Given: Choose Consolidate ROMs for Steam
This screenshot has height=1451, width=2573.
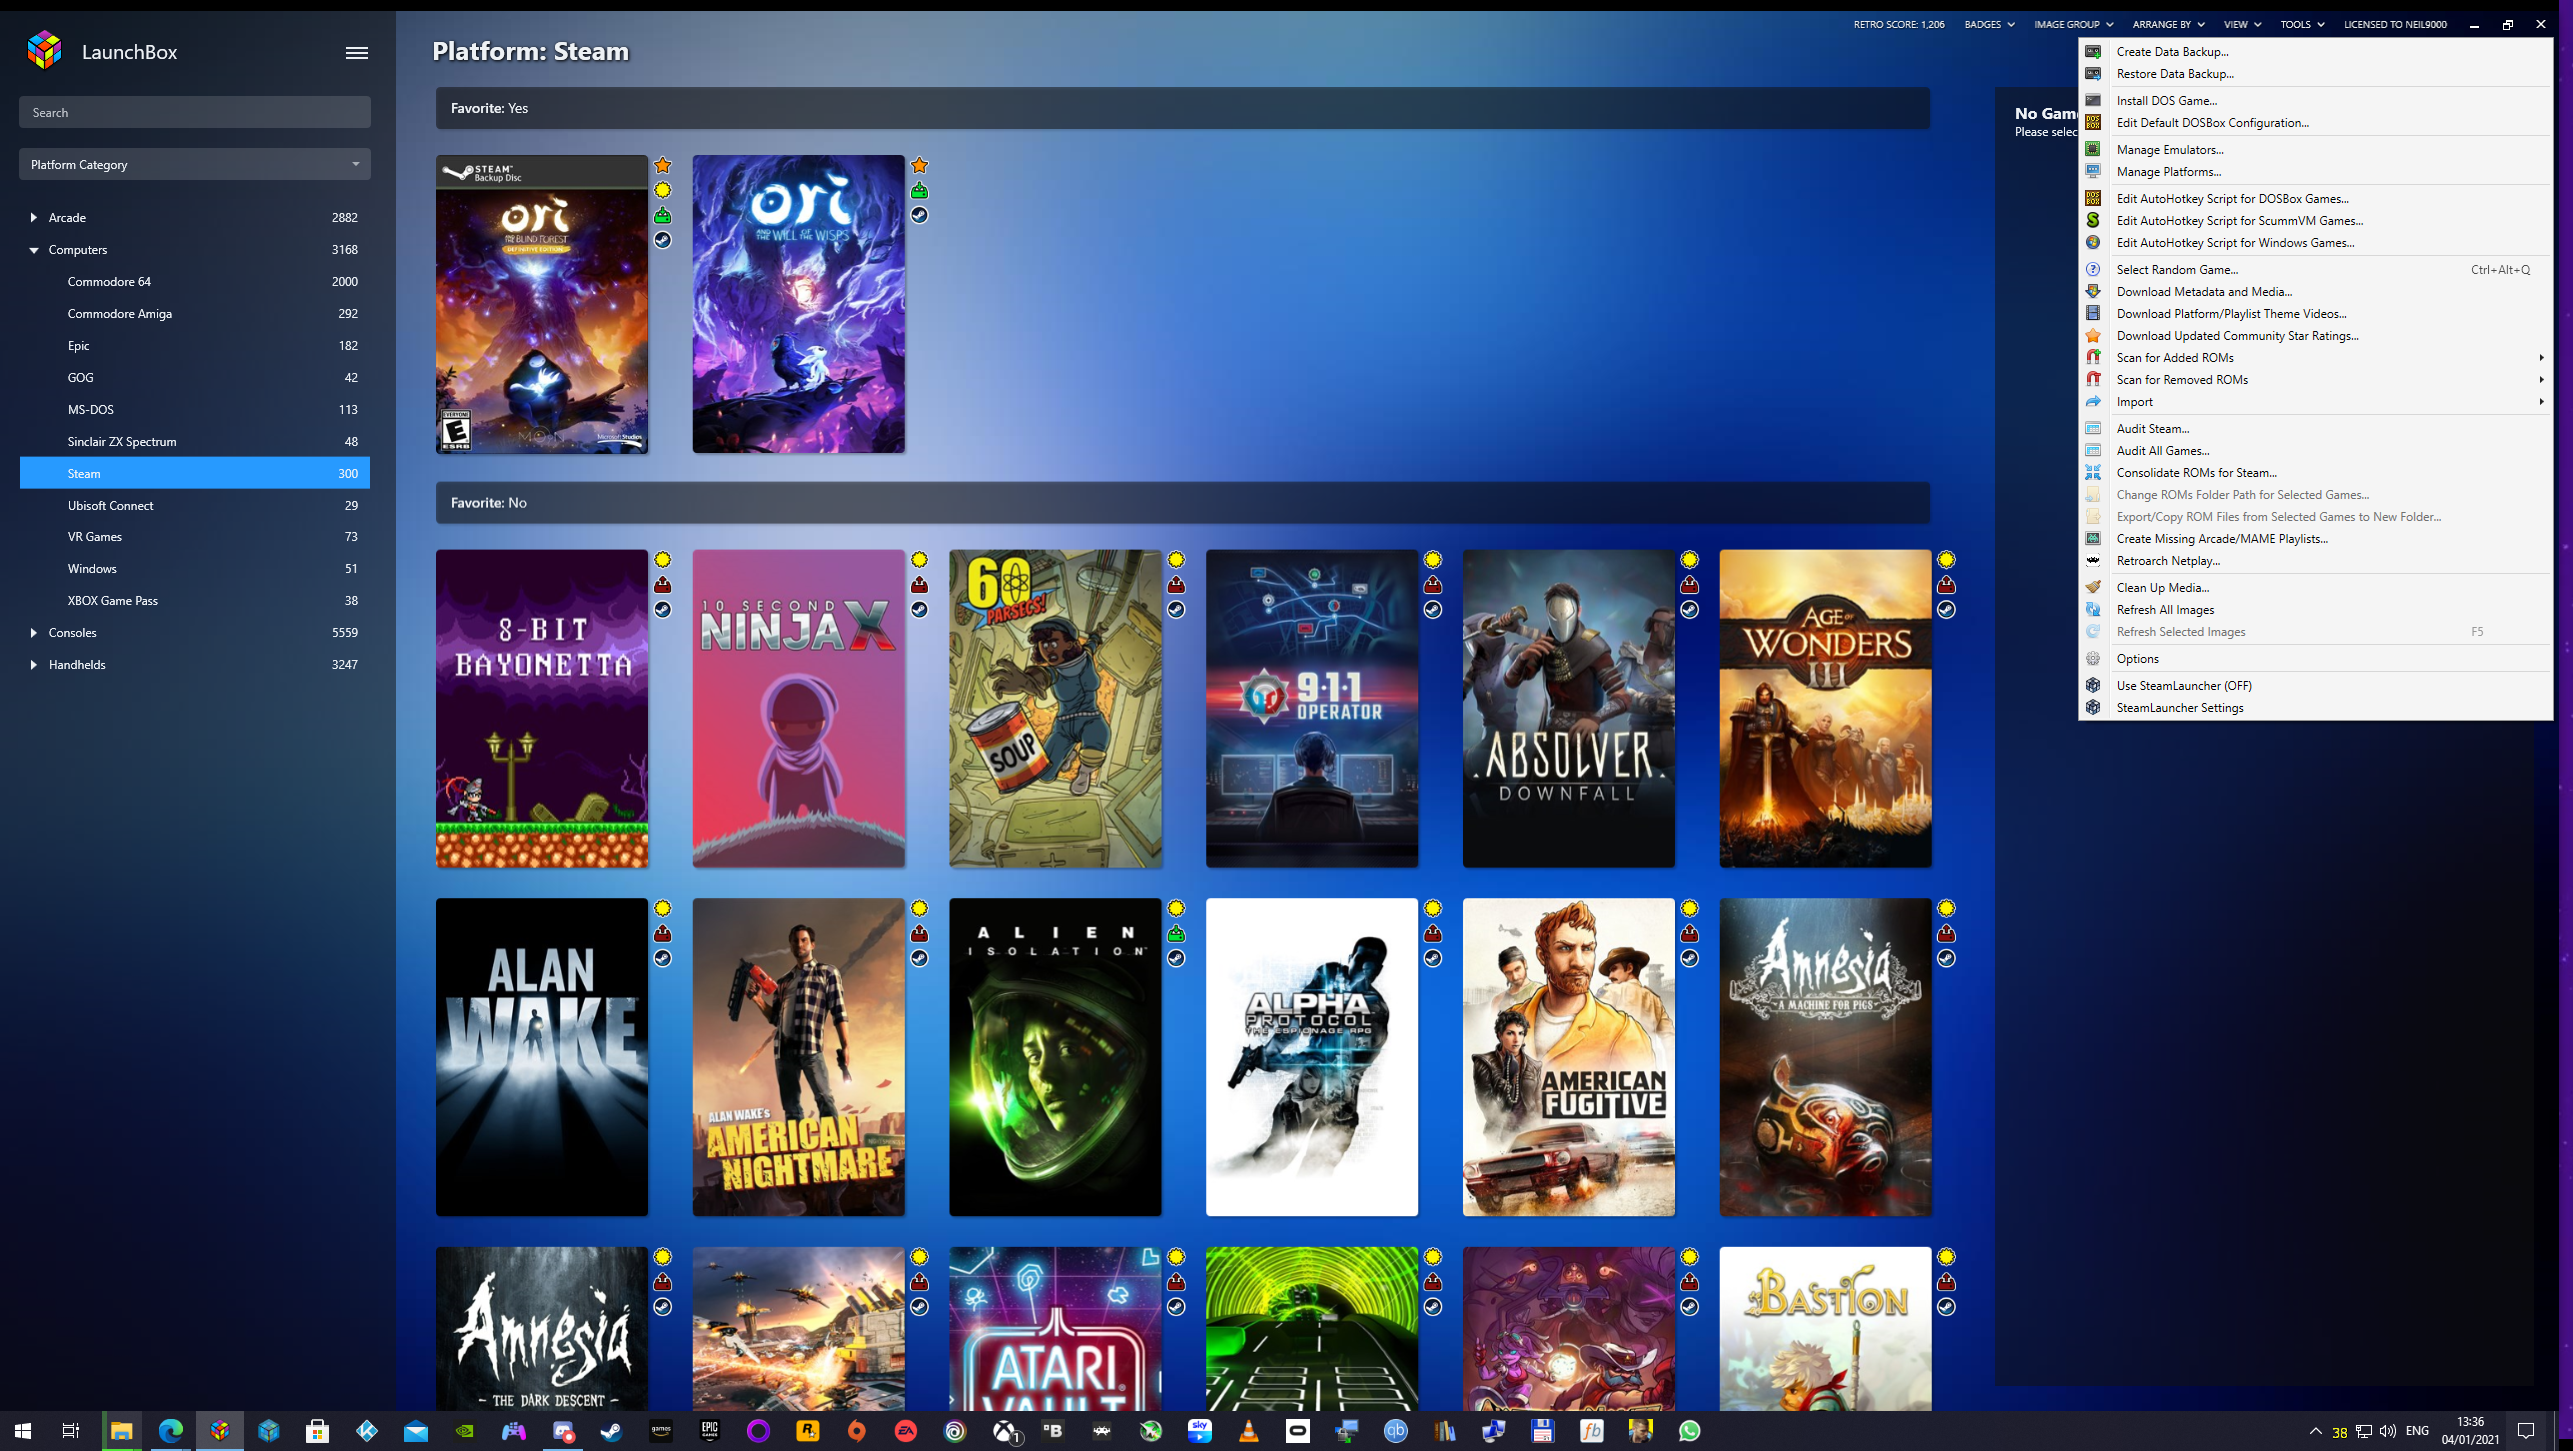Looking at the screenshot, I should click(2316, 472).
